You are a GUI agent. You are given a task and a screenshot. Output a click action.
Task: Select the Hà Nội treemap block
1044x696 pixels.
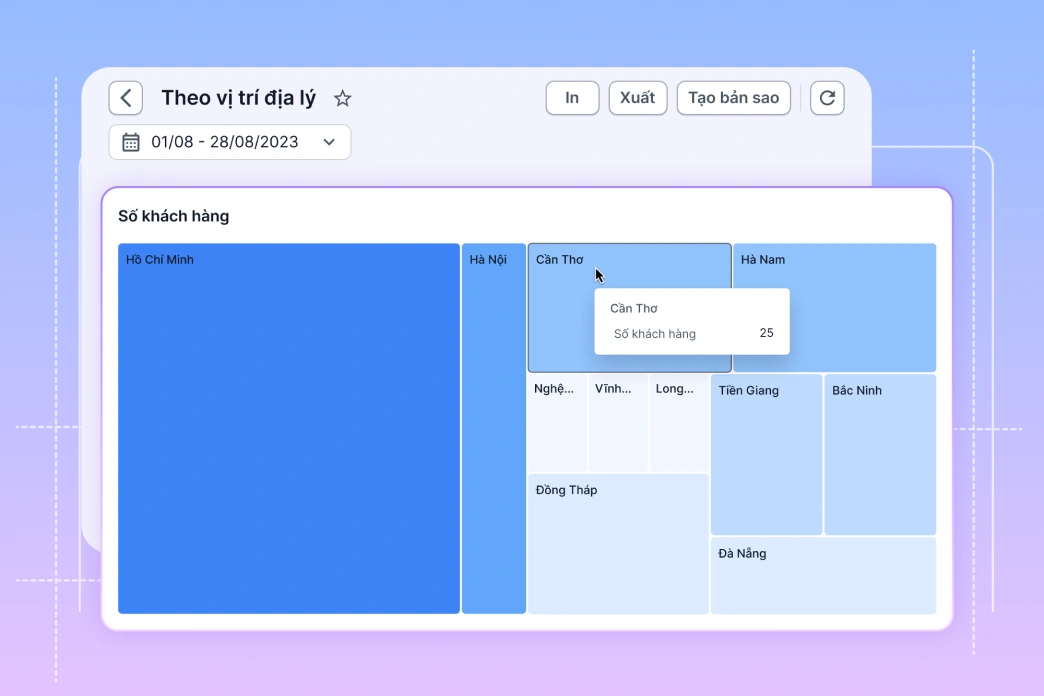click(x=493, y=430)
